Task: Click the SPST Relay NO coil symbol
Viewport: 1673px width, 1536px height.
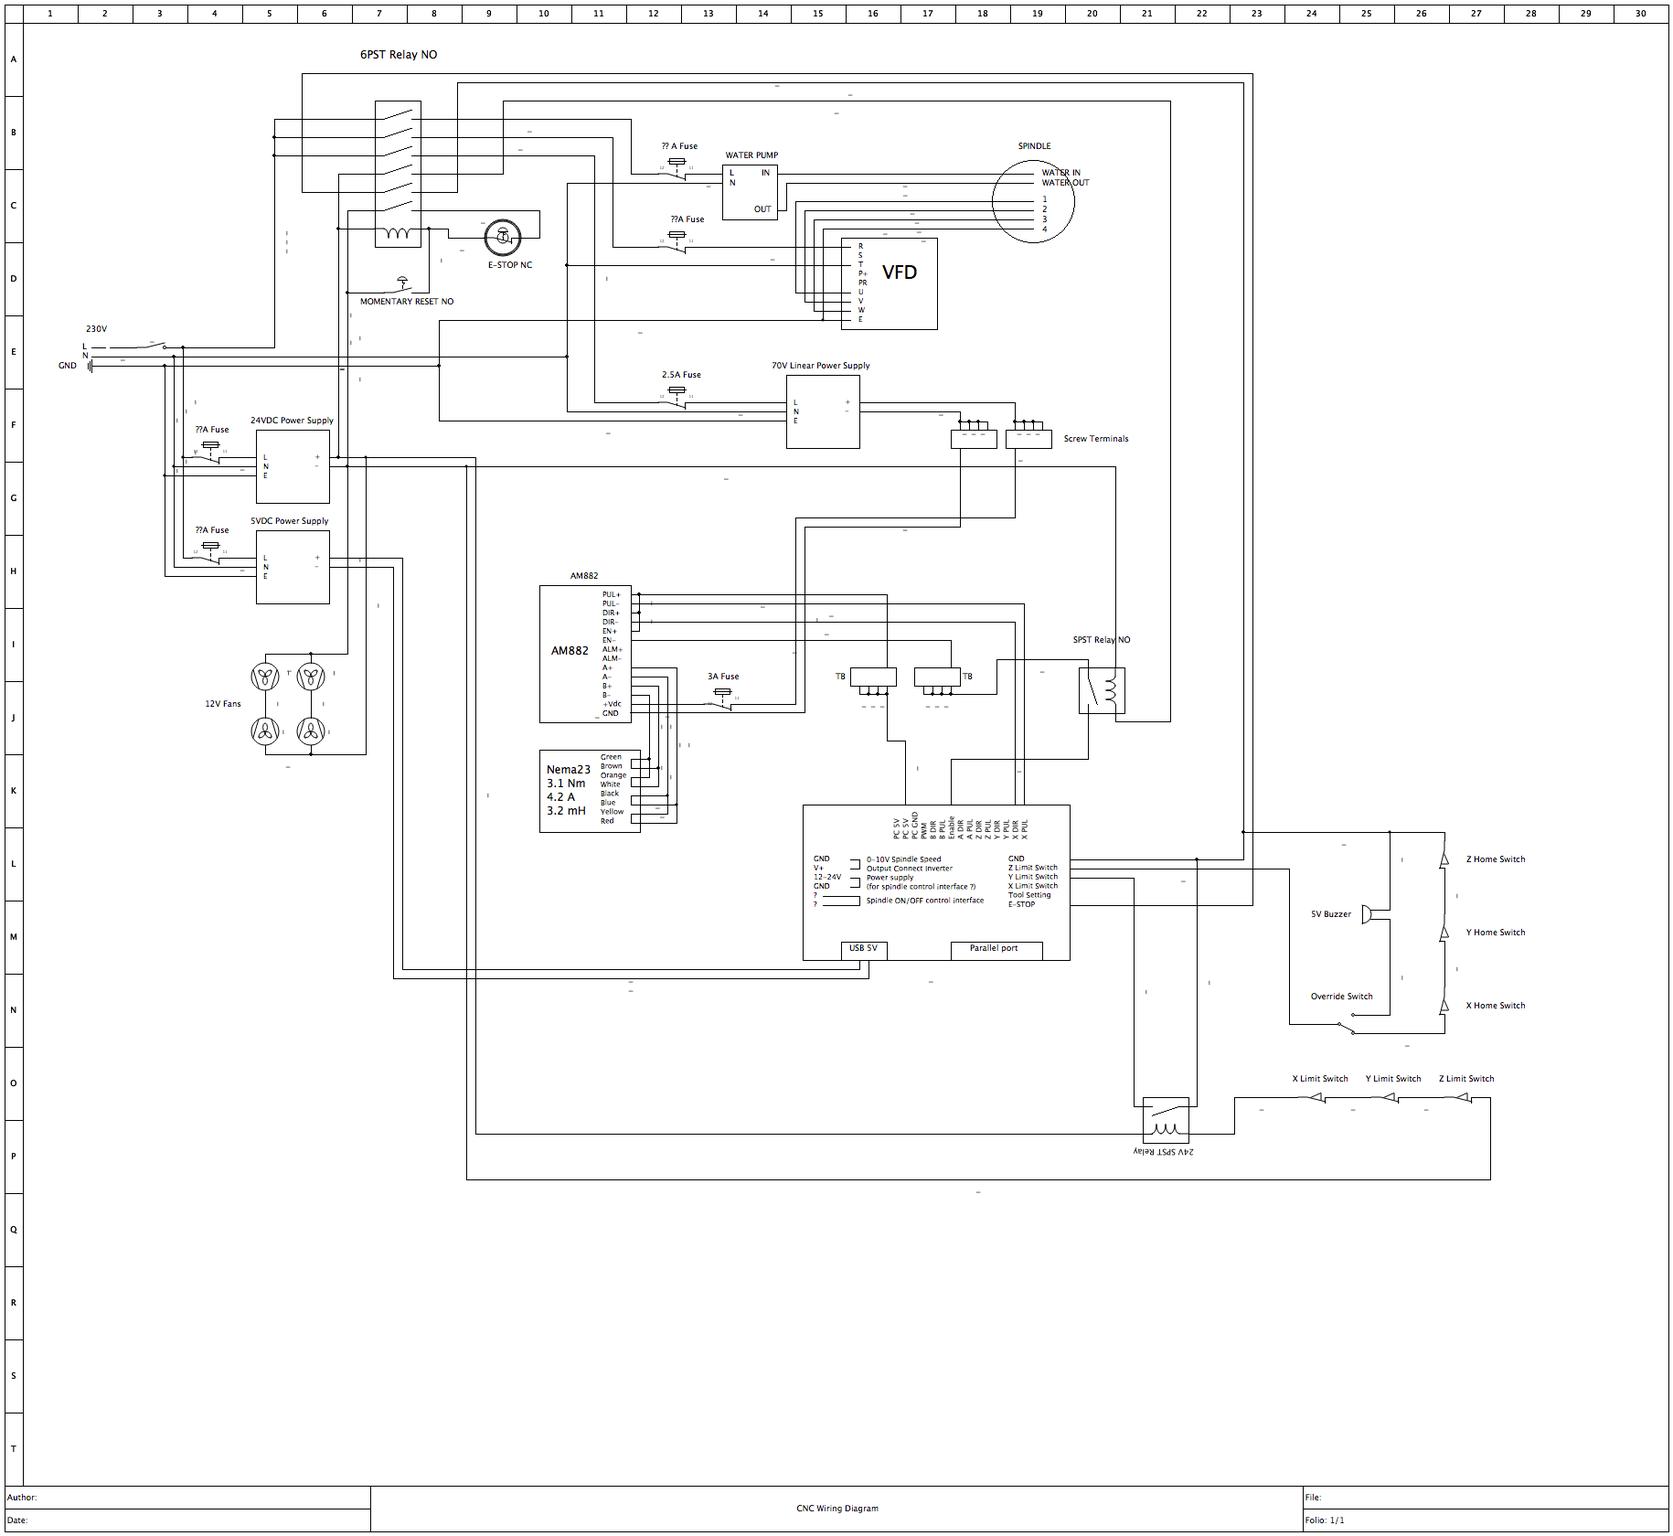Action: tap(1102, 690)
